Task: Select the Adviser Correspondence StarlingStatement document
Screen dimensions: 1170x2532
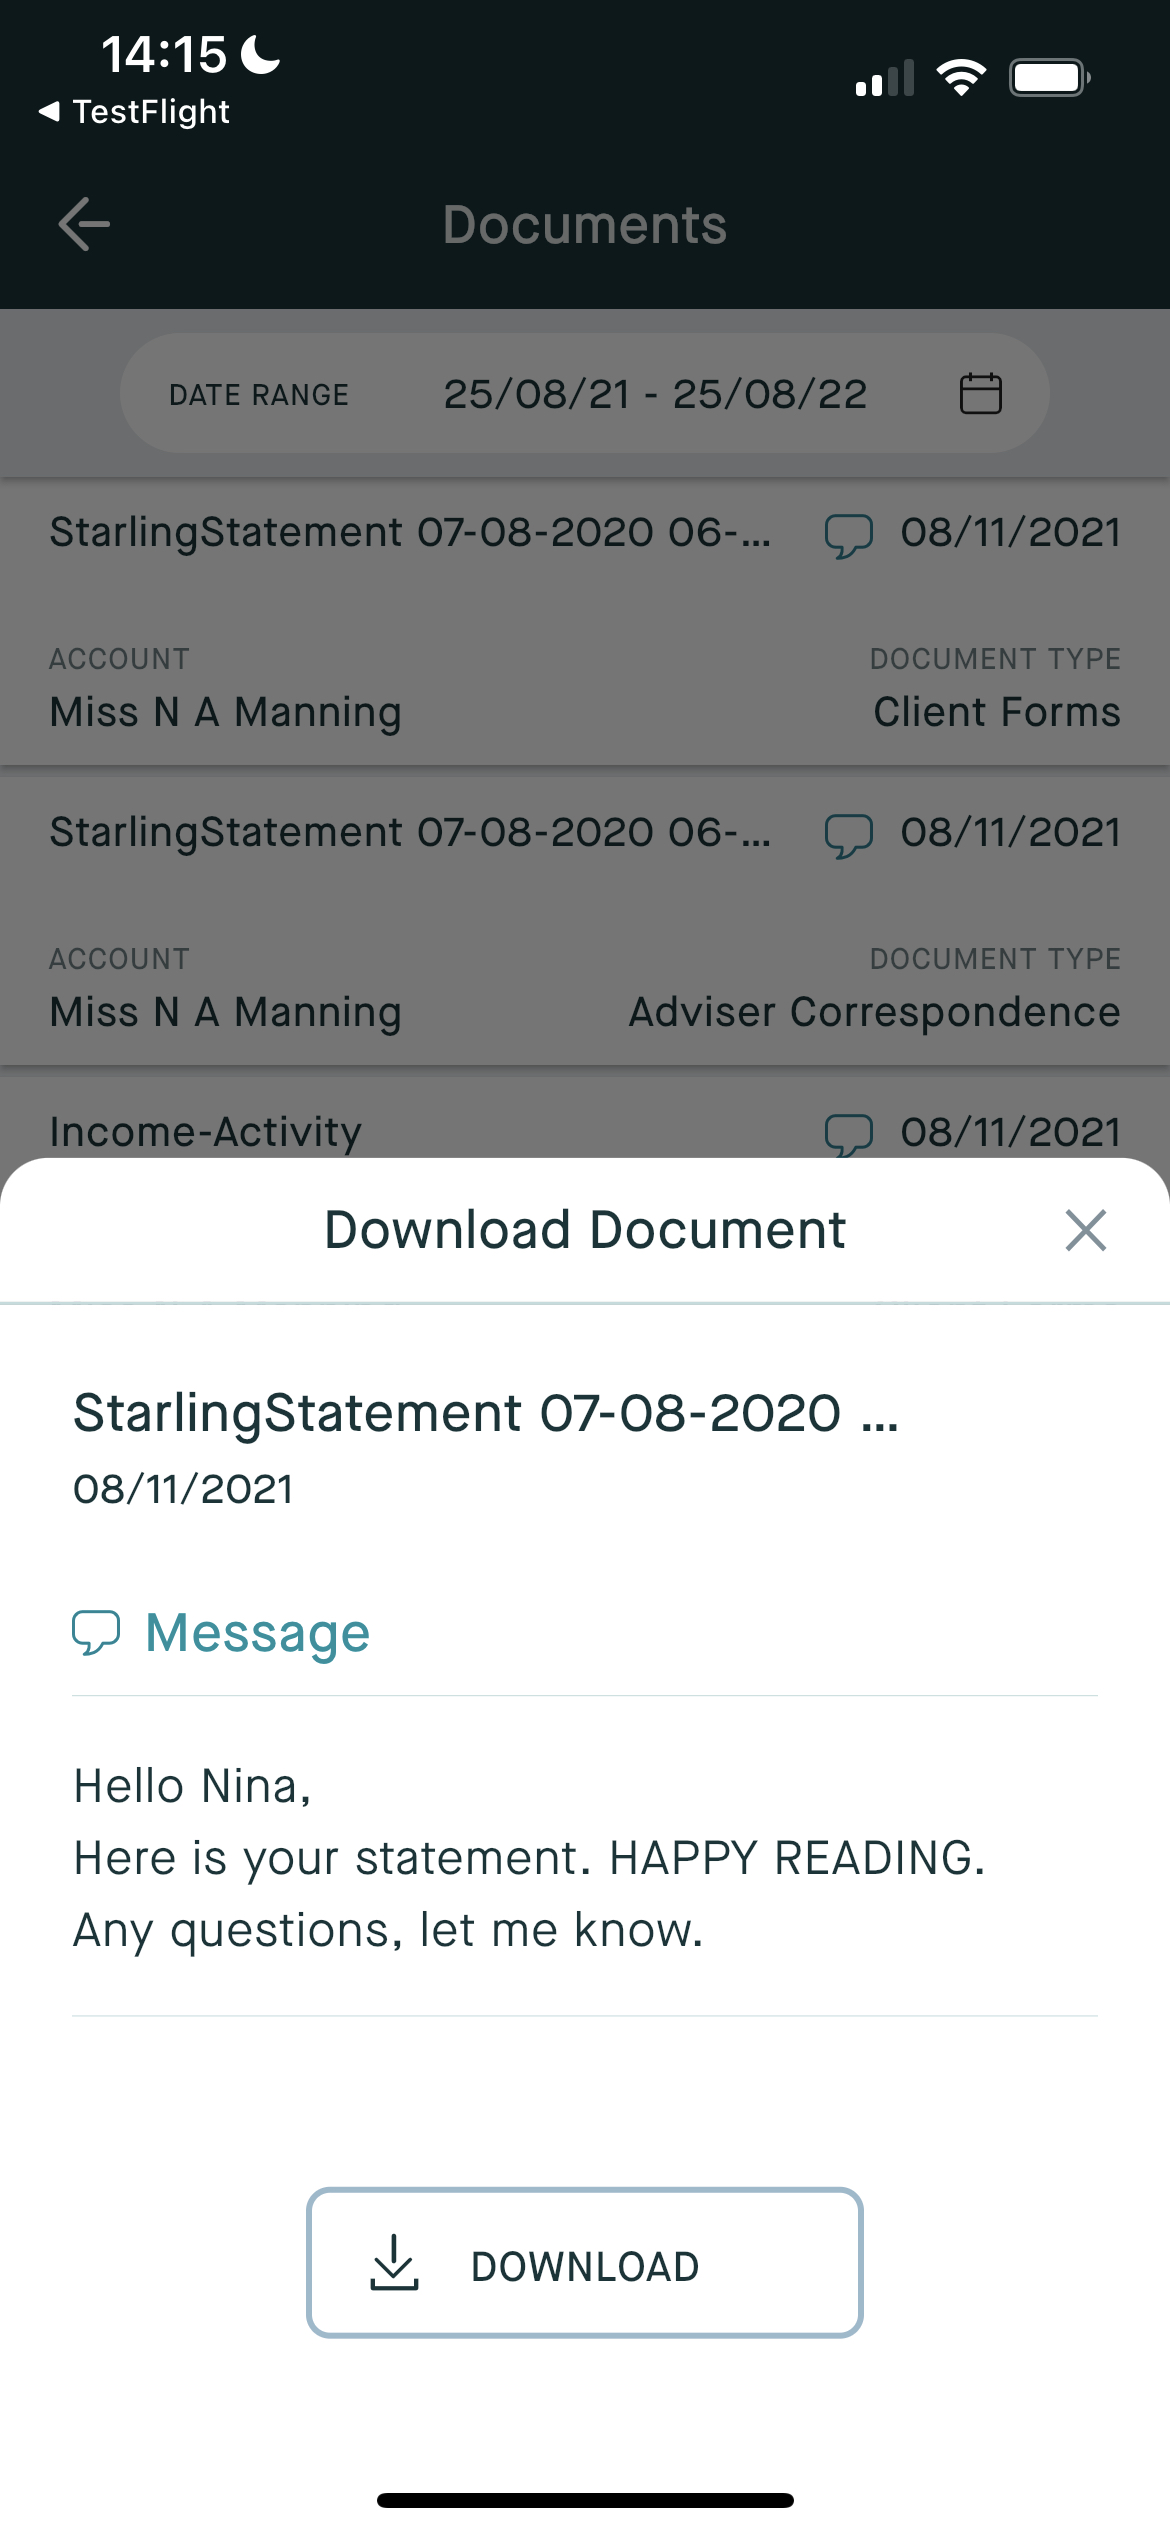Action: pos(410,920)
